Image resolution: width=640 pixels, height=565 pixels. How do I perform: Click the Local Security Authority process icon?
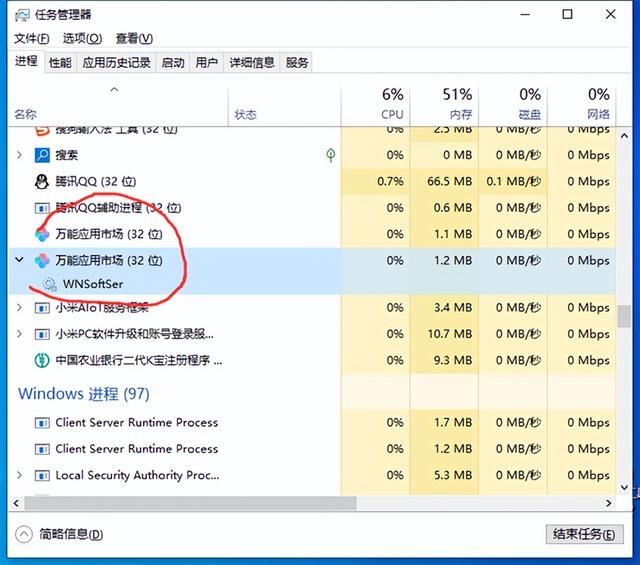[42, 475]
